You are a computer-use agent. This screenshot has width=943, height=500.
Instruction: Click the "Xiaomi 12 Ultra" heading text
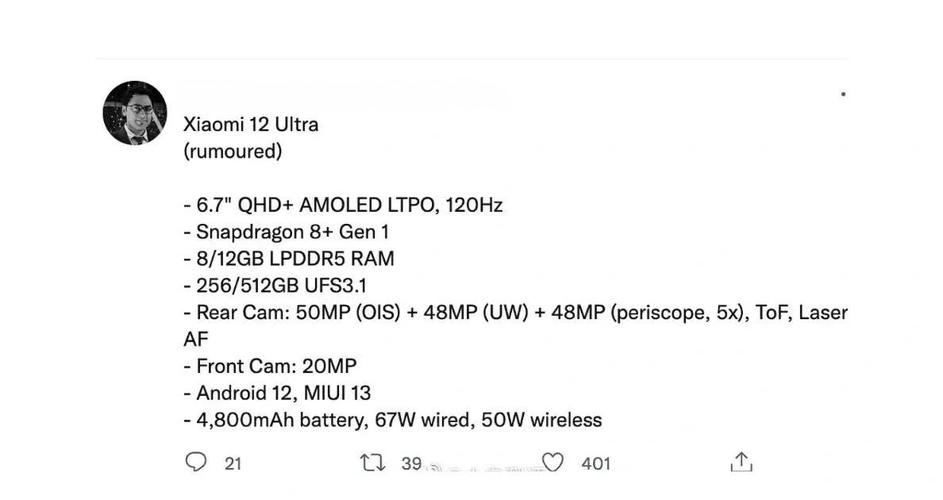[251, 125]
